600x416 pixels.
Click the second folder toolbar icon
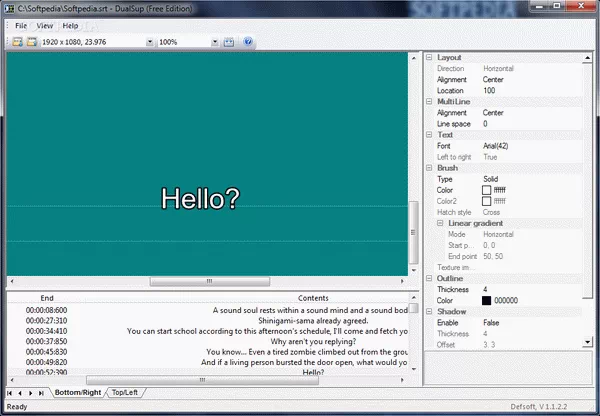(x=31, y=43)
